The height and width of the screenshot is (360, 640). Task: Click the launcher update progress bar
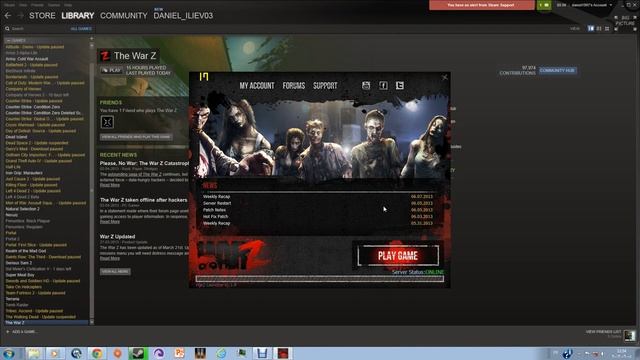click(x=320, y=279)
